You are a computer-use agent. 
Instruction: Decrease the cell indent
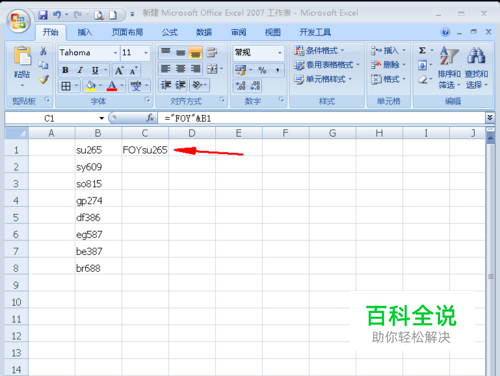(166, 85)
